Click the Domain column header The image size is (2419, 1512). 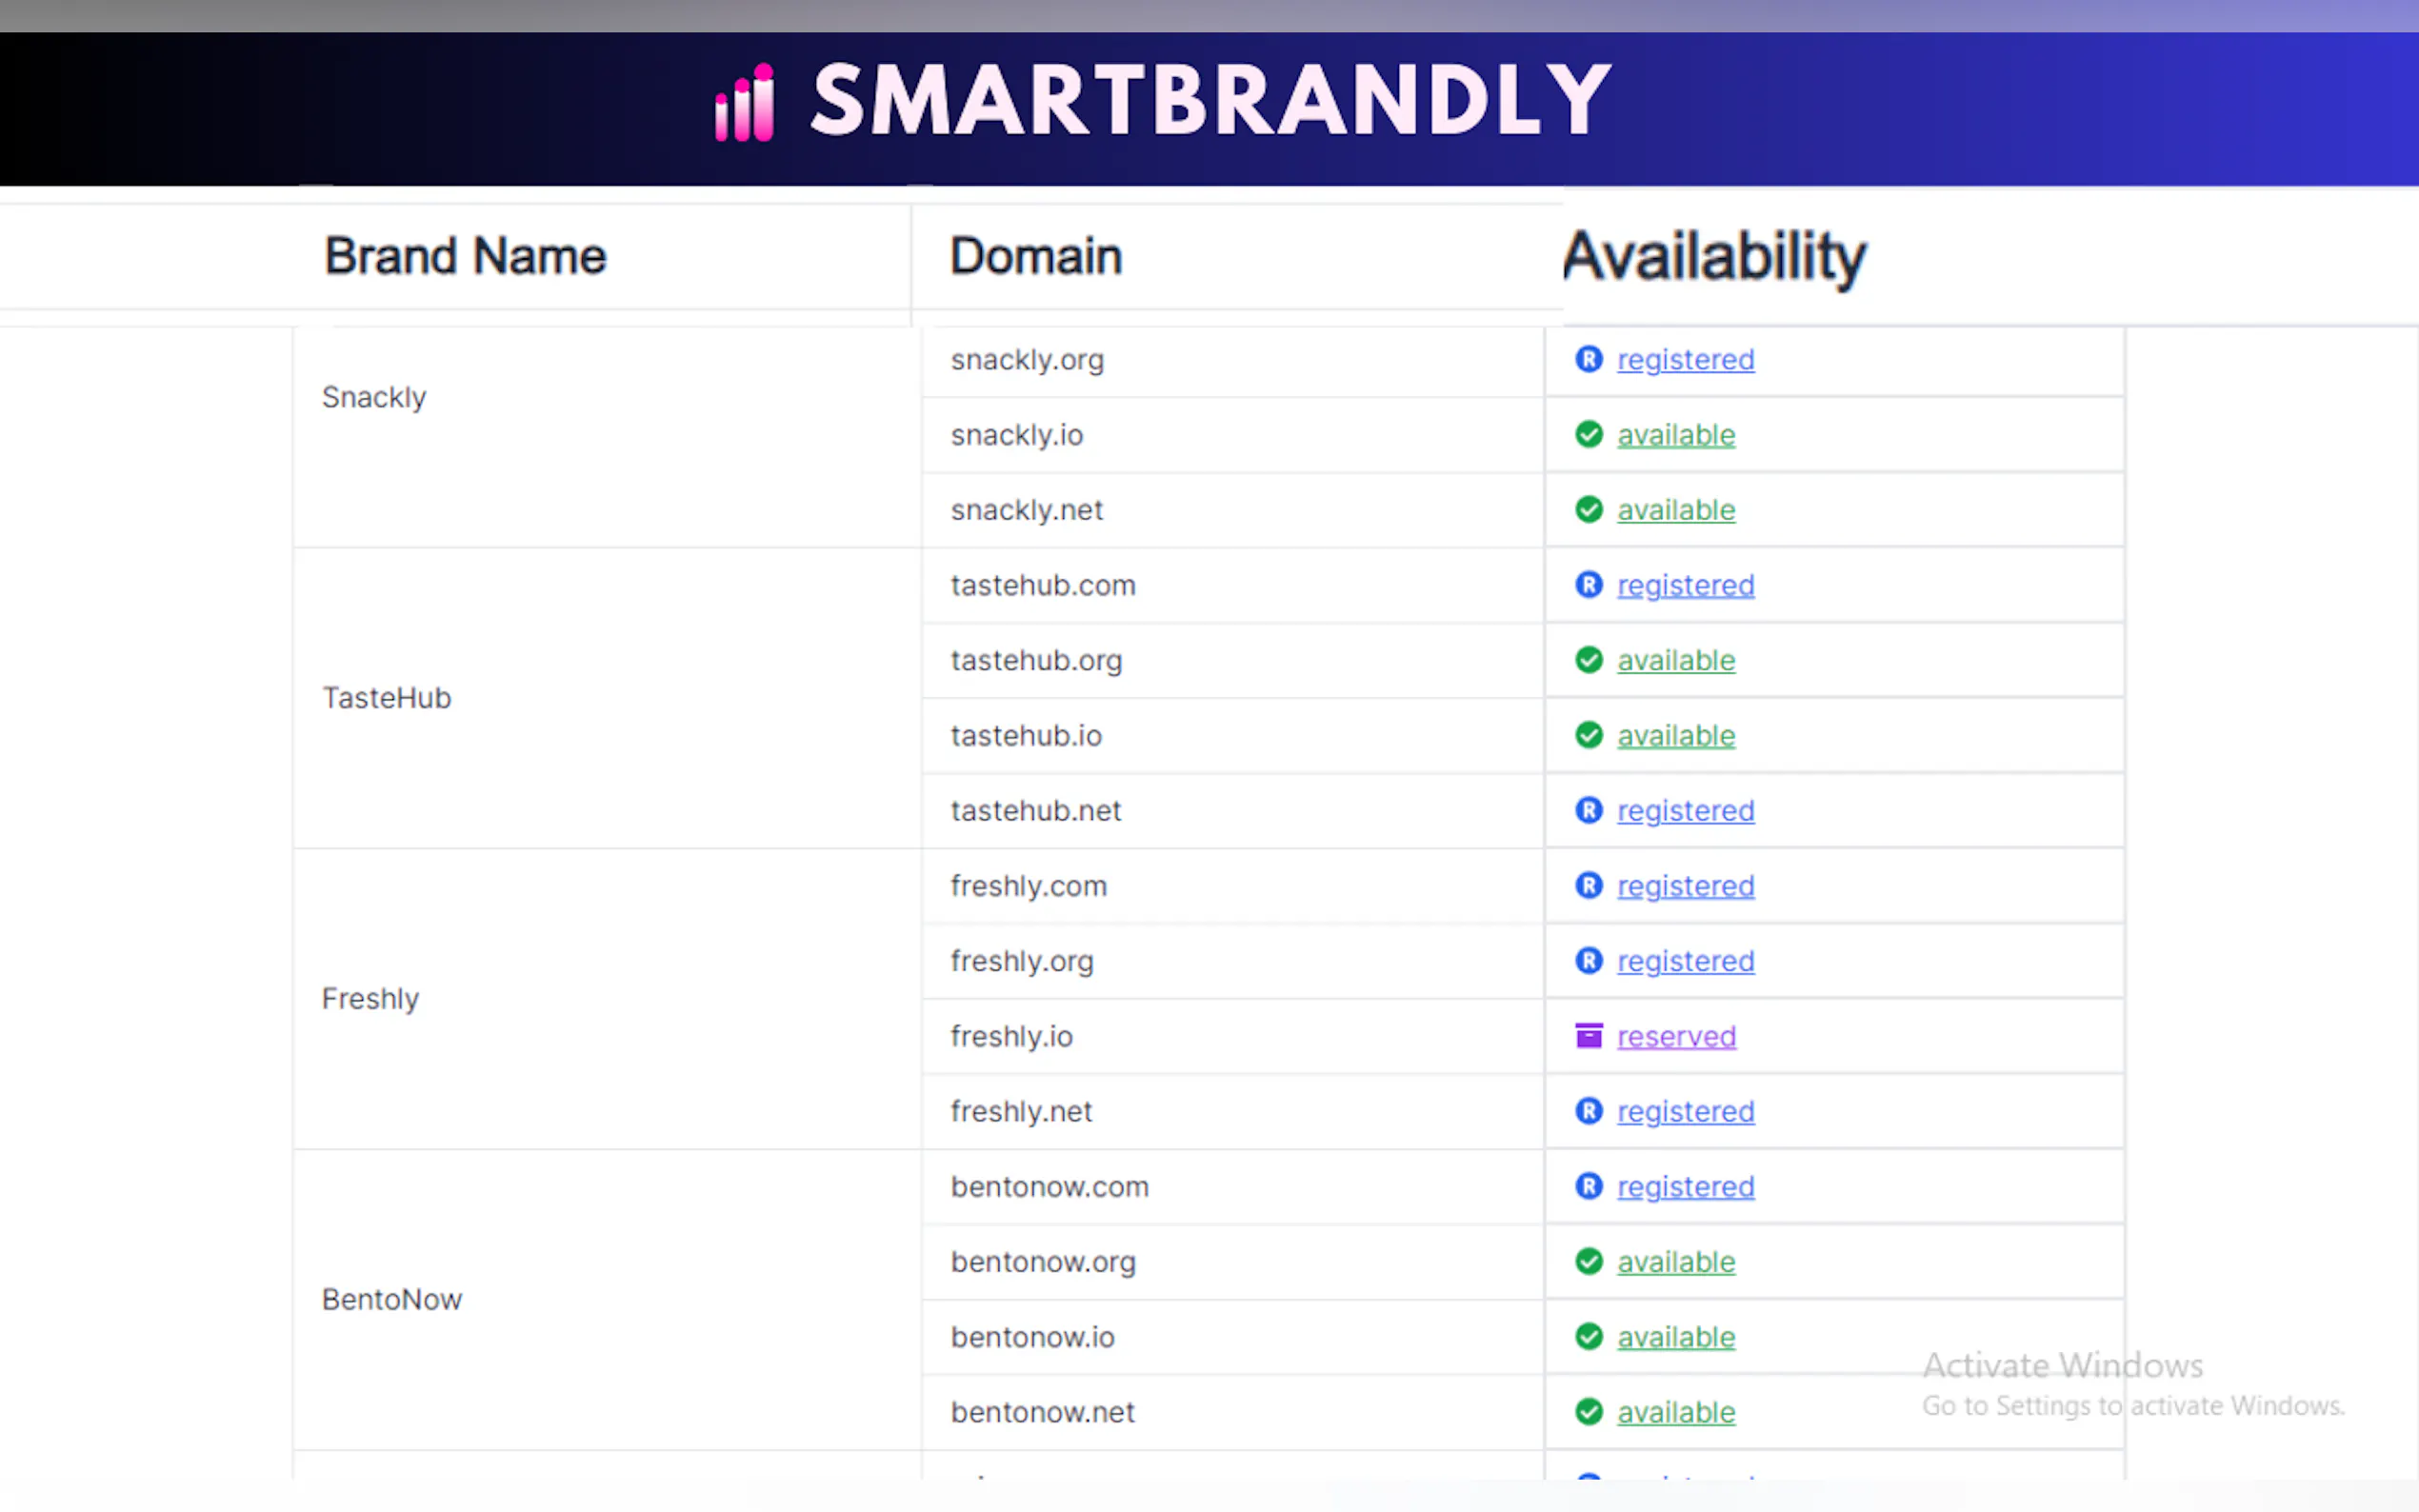click(1035, 256)
